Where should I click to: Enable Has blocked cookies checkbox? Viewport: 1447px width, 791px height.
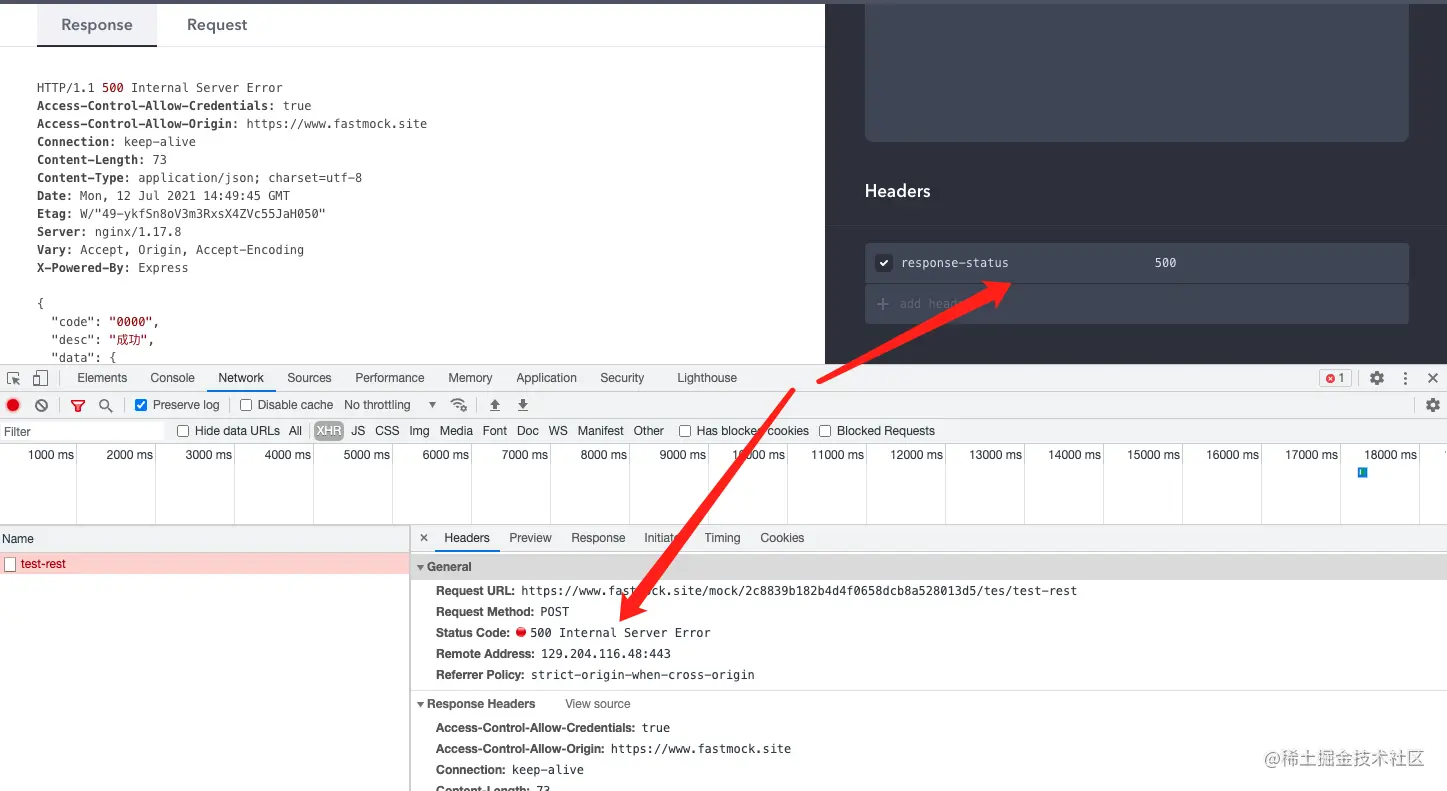[685, 431]
